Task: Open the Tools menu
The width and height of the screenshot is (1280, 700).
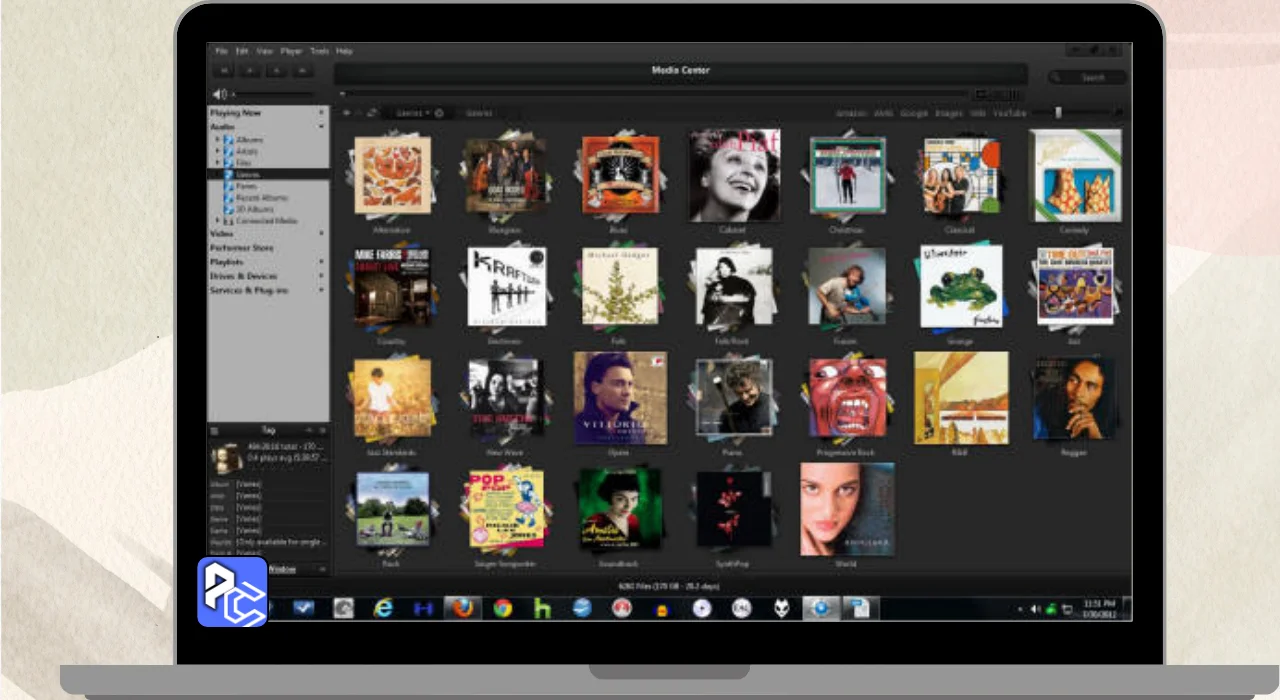Action: [319, 51]
